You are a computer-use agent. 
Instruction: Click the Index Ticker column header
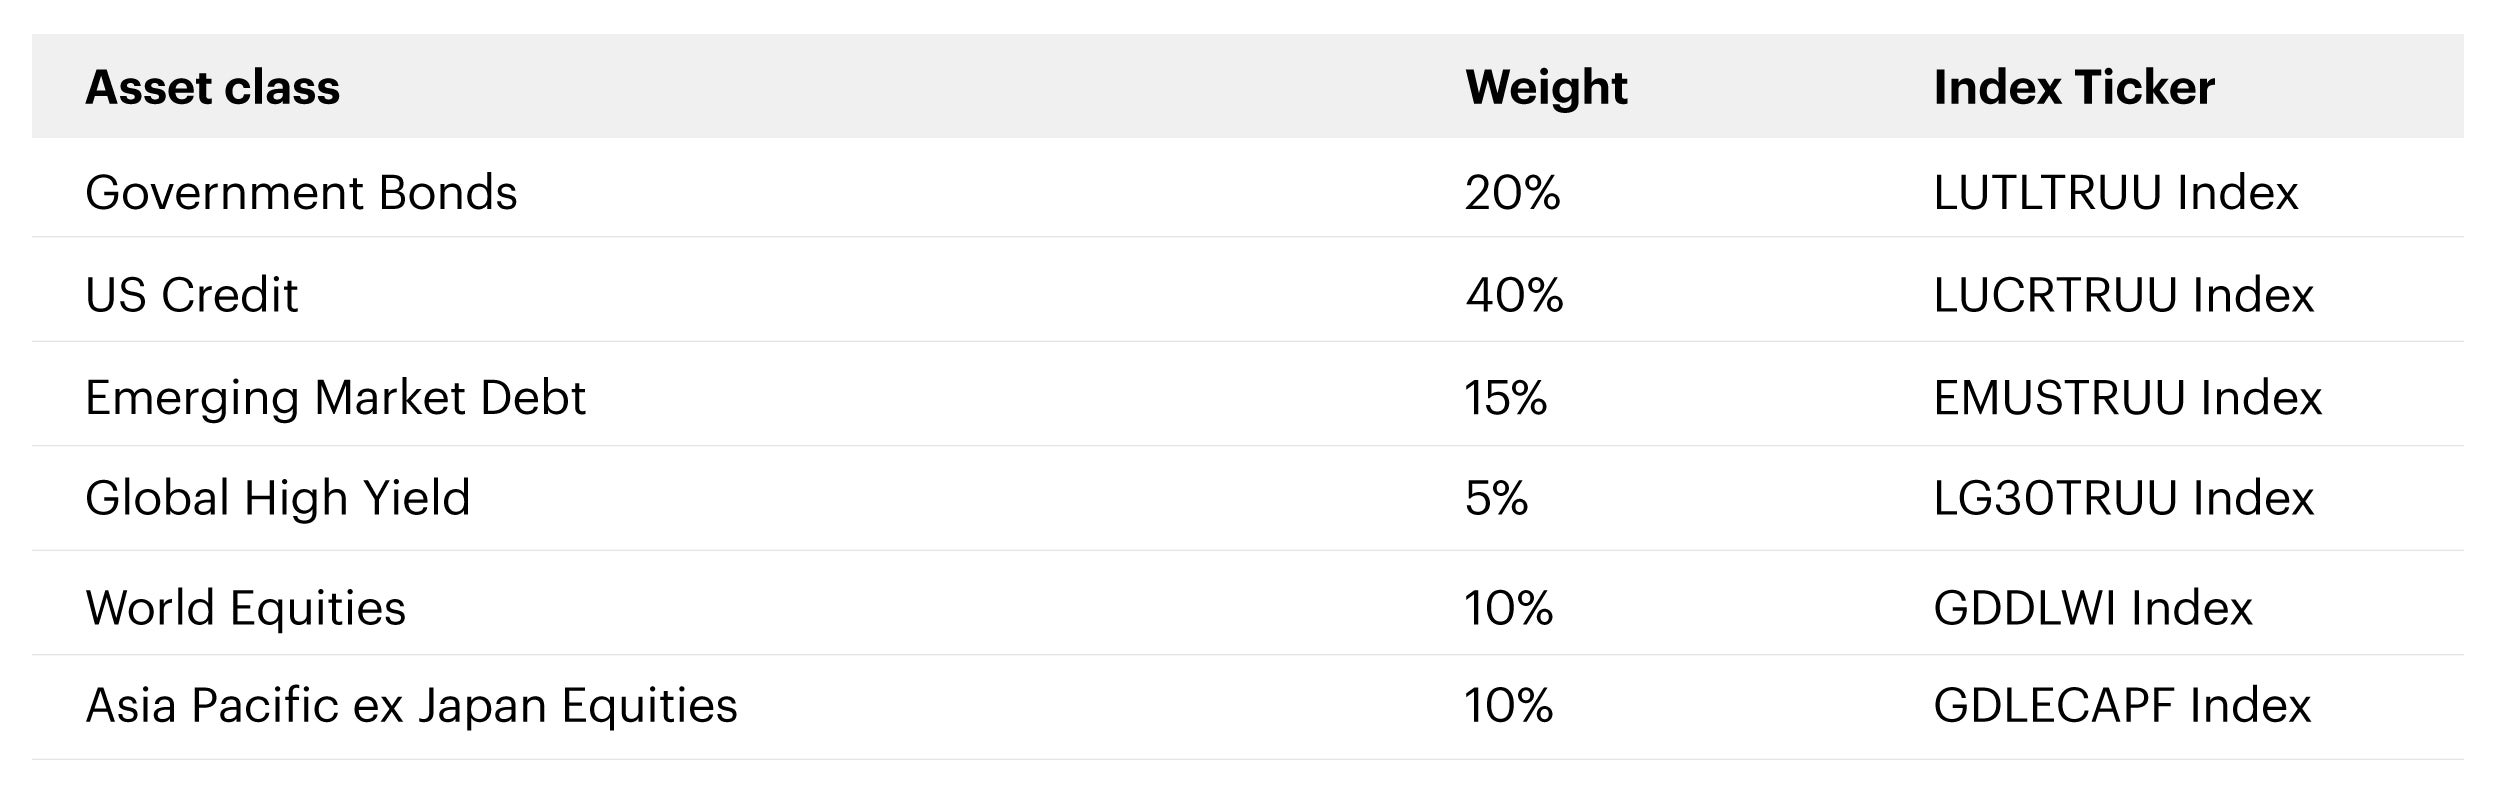[2073, 87]
